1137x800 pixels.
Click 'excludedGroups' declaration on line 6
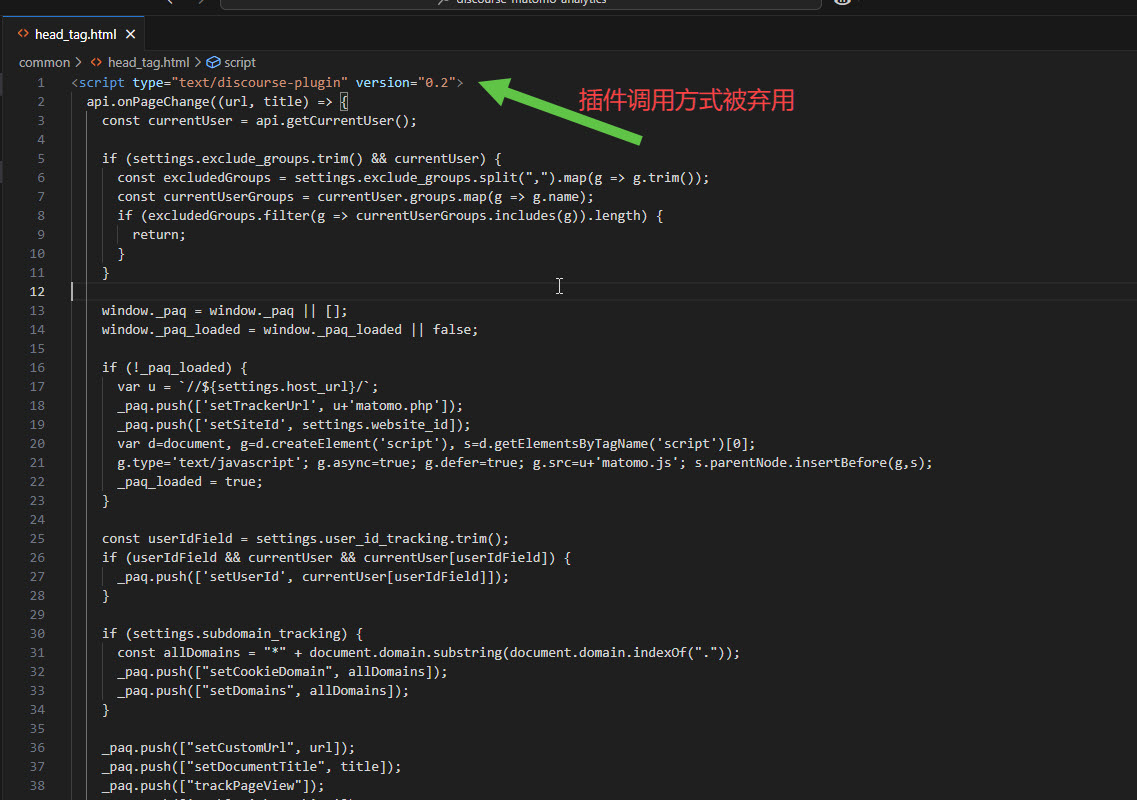[x=217, y=178]
